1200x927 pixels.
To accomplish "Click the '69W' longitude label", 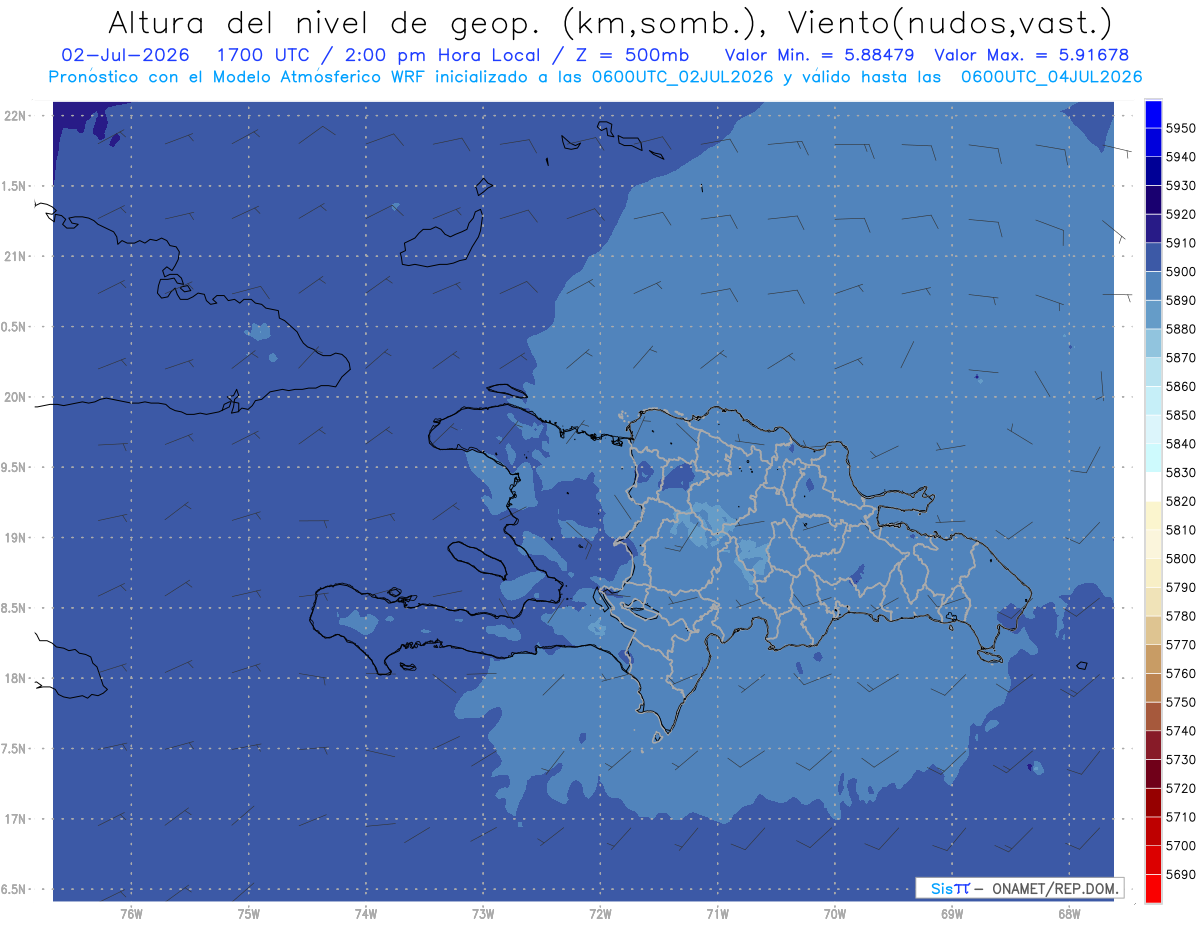I will pyautogui.click(x=952, y=912).
